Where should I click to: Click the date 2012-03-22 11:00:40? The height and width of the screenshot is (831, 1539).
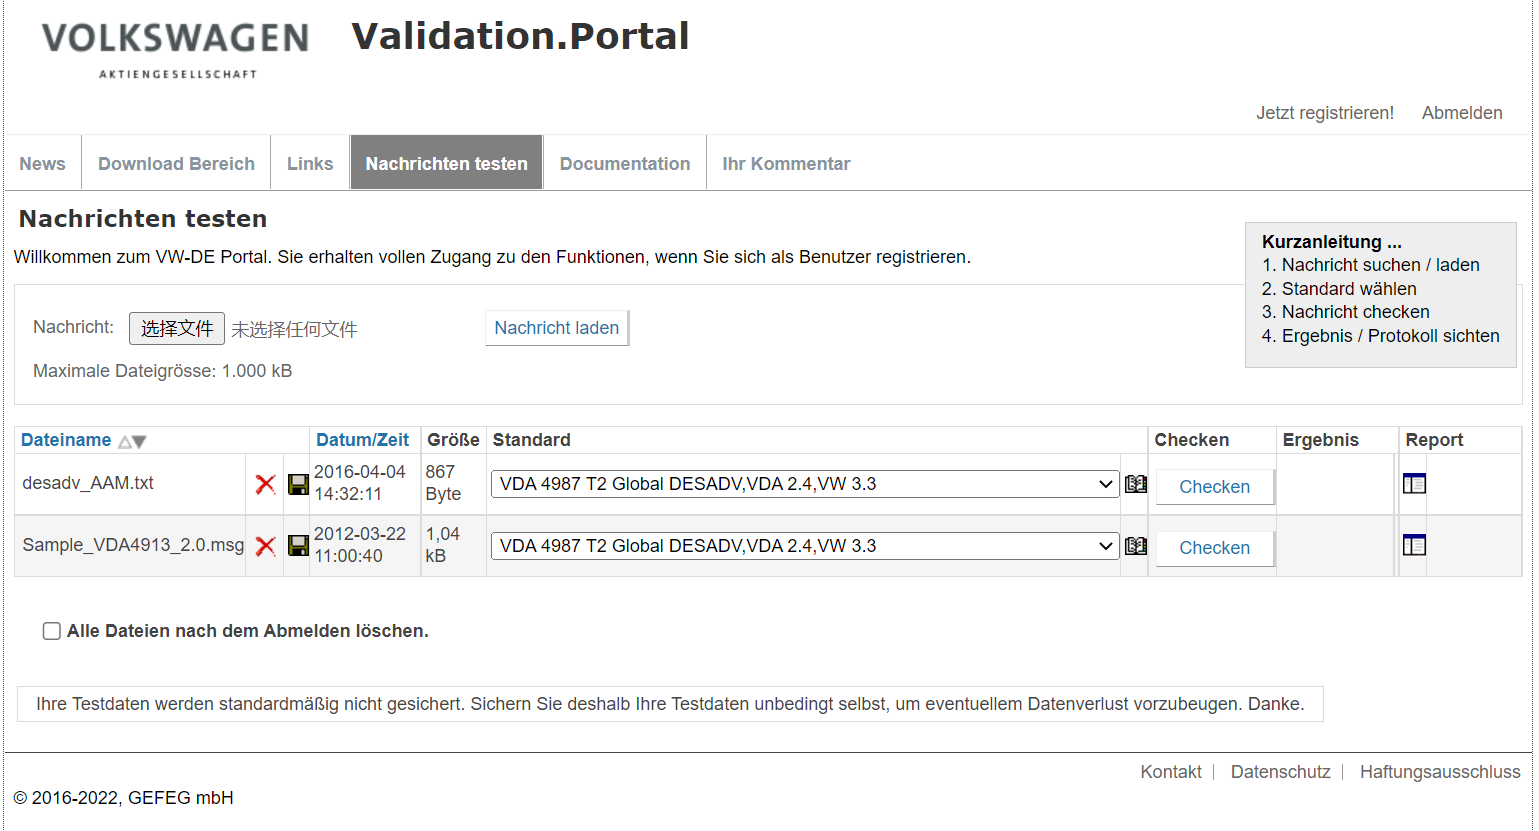[360, 545]
